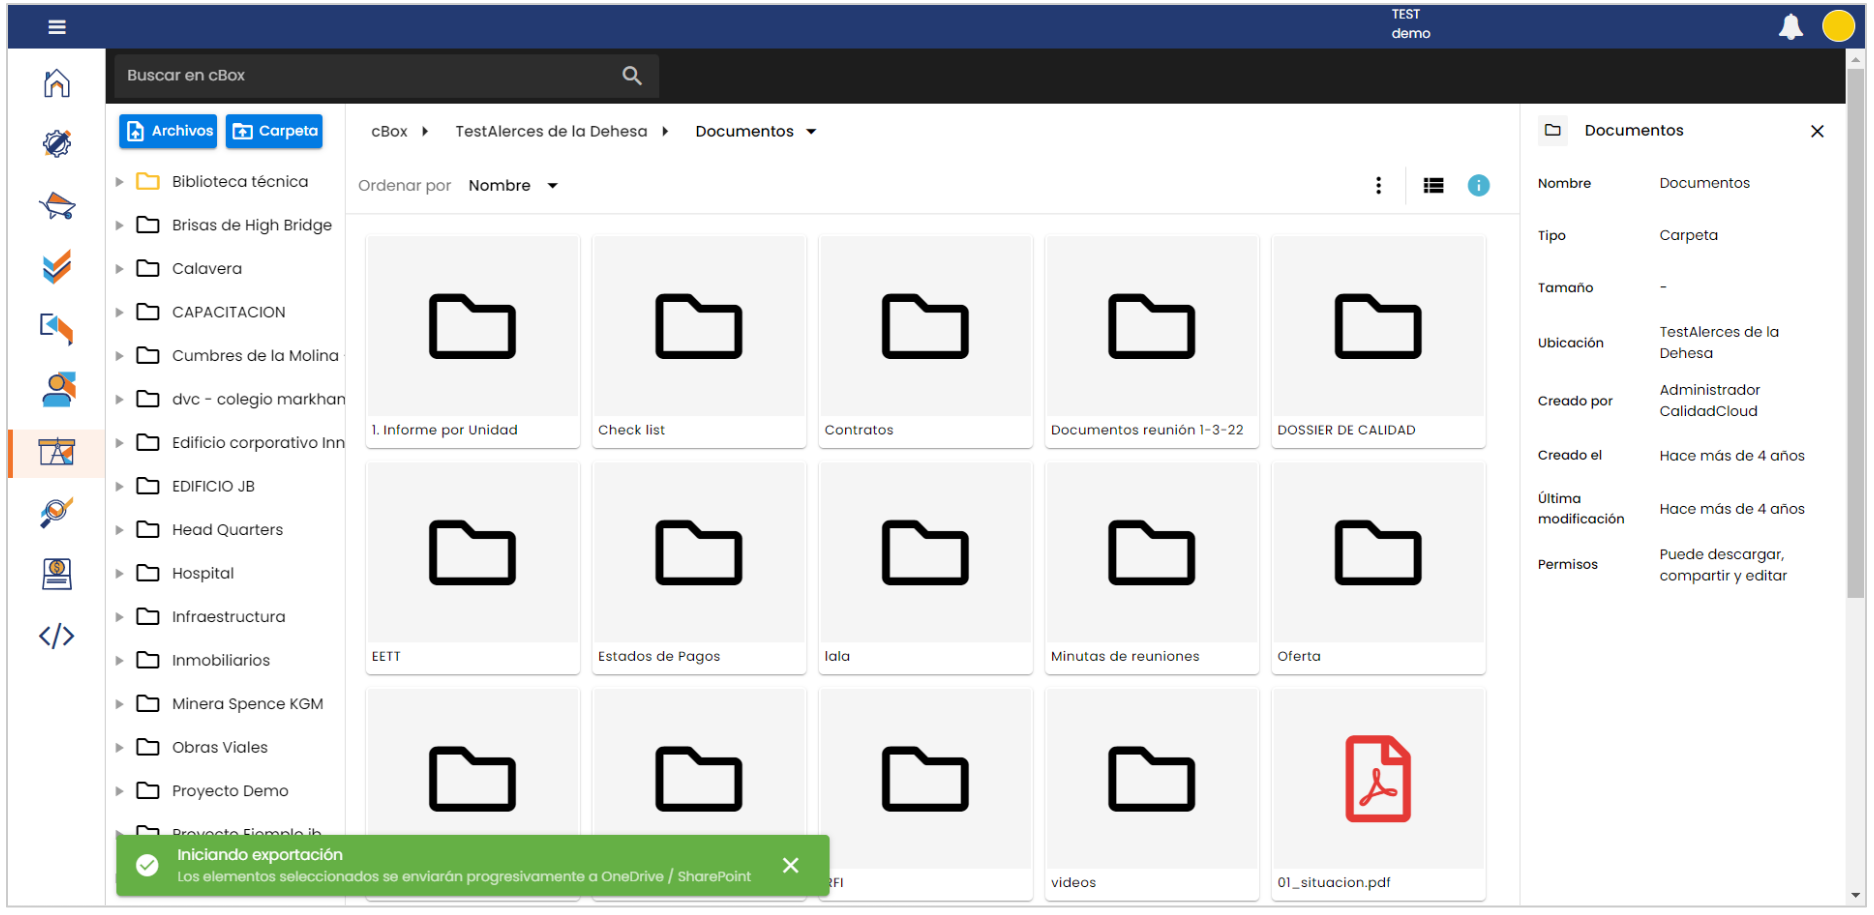Click the search magnifier icon

pyautogui.click(x=632, y=76)
